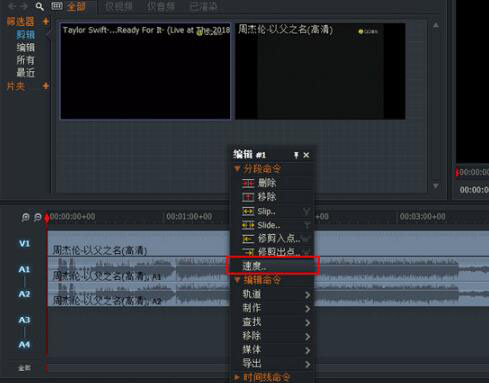Open the 速度.. option

pos(273,266)
